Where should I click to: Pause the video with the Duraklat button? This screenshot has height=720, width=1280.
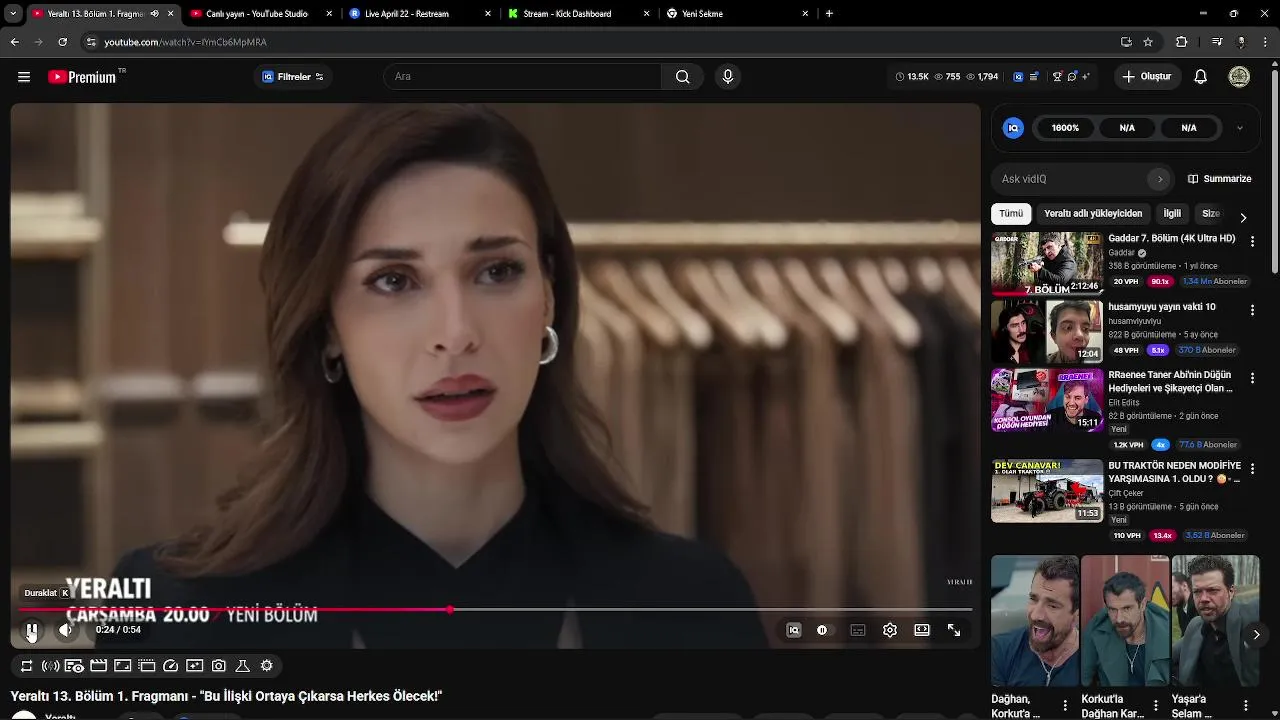pyautogui.click(x=32, y=630)
